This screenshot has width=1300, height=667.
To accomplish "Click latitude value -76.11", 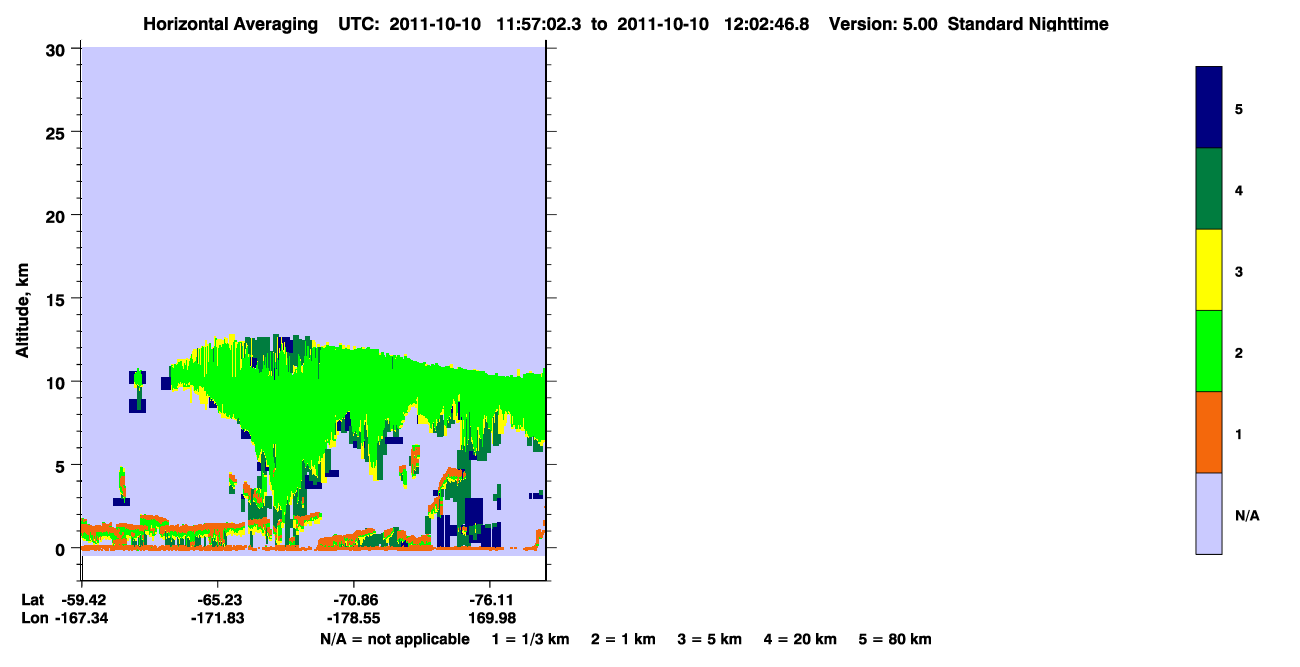I will pyautogui.click(x=490, y=600).
